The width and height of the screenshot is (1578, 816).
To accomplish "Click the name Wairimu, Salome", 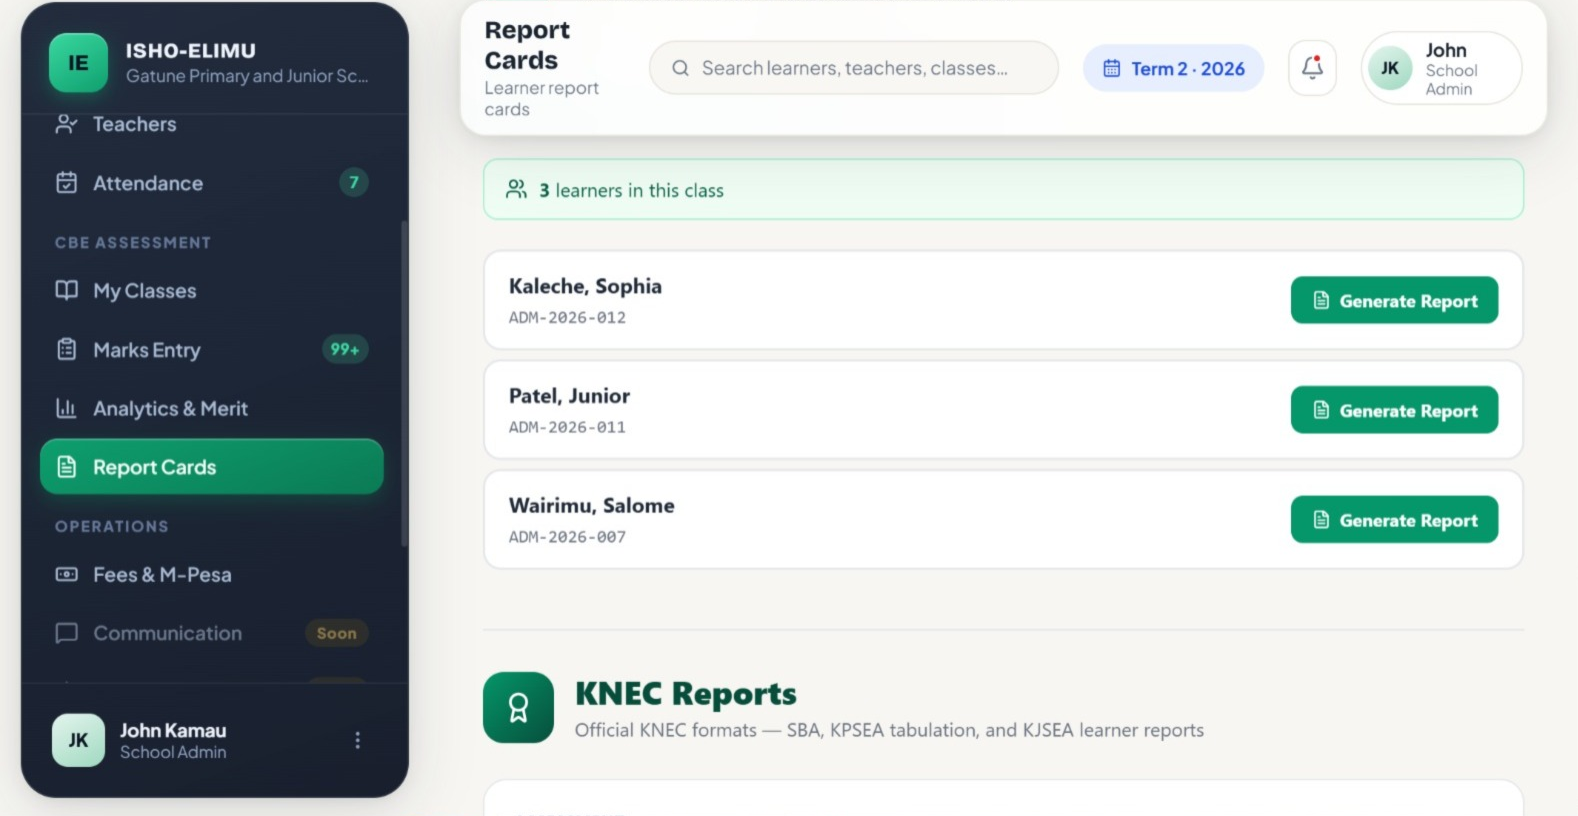I will [591, 506].
